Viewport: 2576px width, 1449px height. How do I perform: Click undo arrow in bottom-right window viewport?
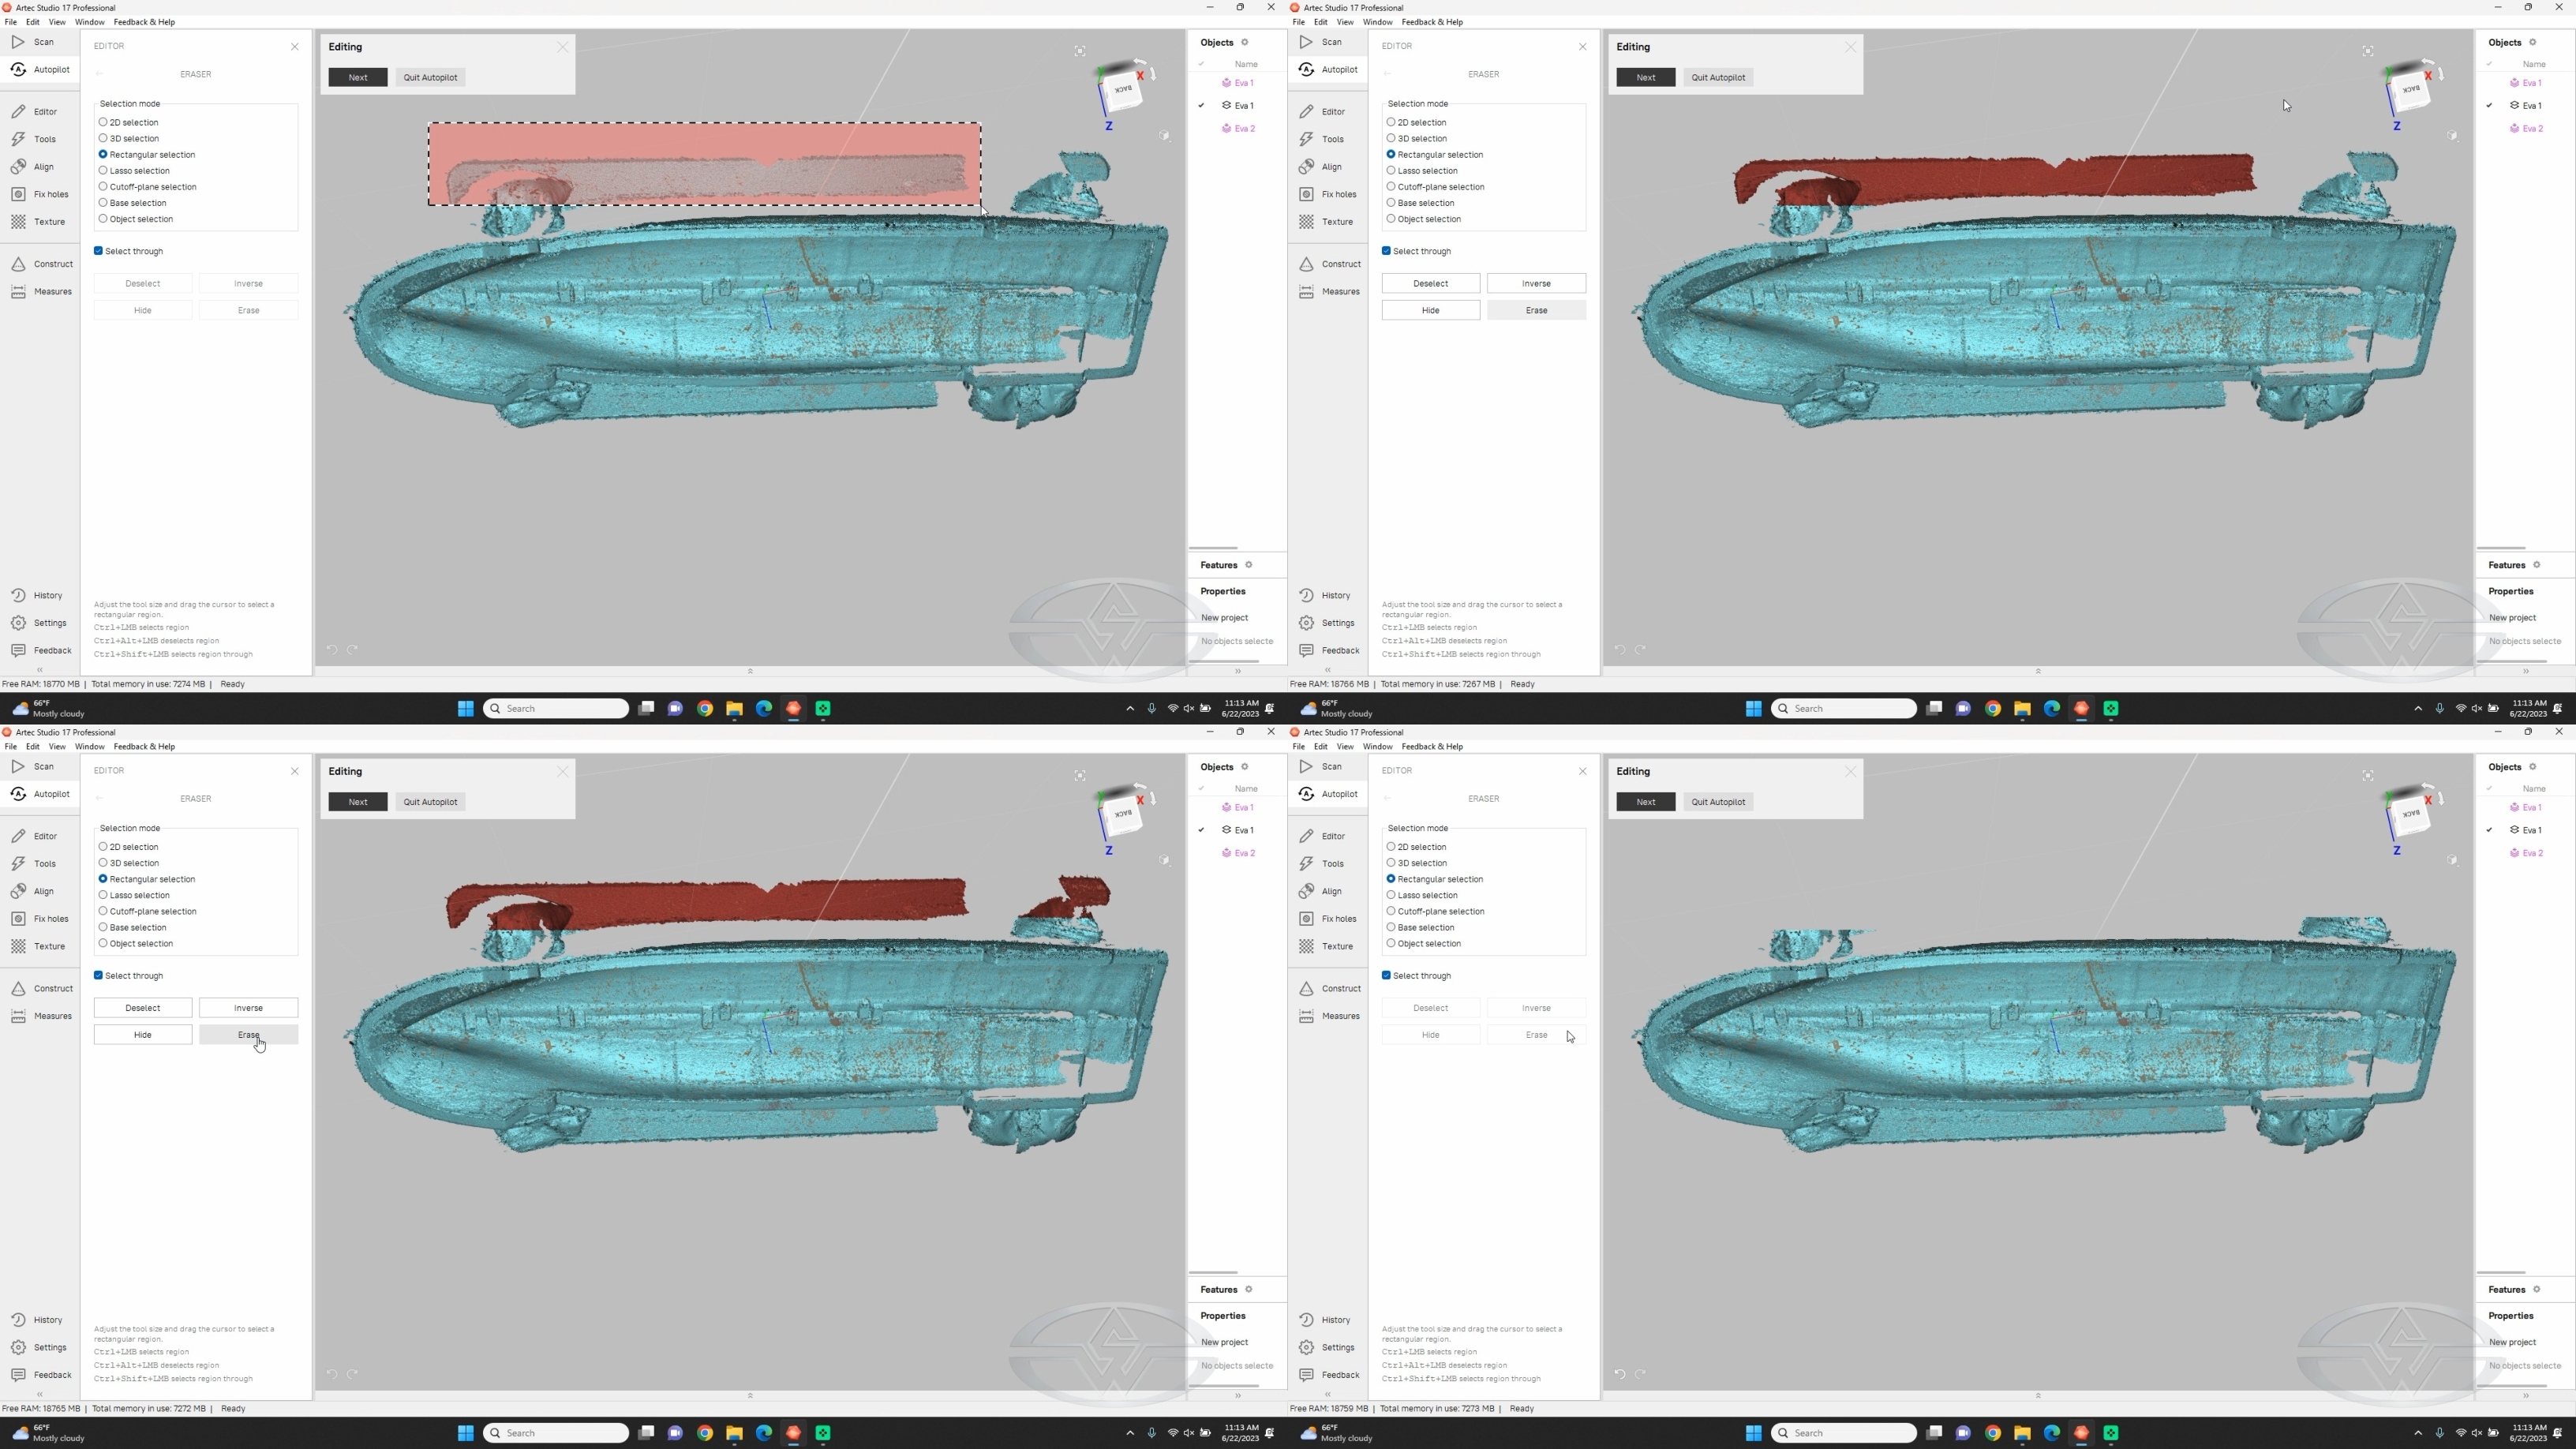[x=1620, y=1374]
